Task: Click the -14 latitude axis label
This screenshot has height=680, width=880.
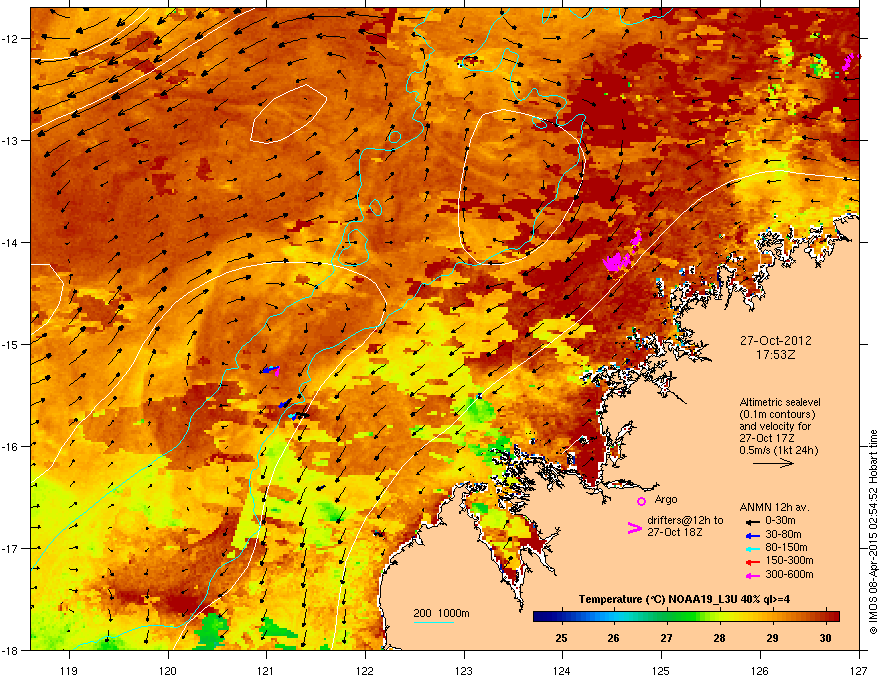Action: pyautogui.click(x=10, y=242)
